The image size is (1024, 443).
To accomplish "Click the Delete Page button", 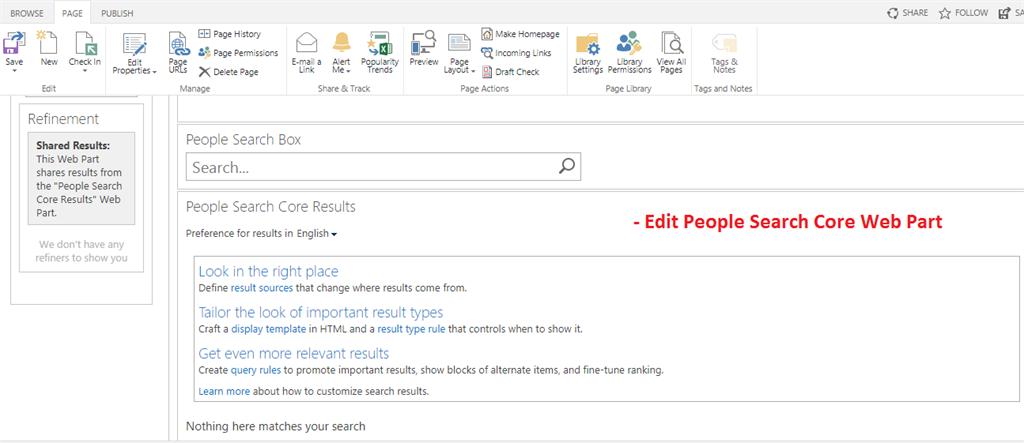I will (x=229, y=72).
